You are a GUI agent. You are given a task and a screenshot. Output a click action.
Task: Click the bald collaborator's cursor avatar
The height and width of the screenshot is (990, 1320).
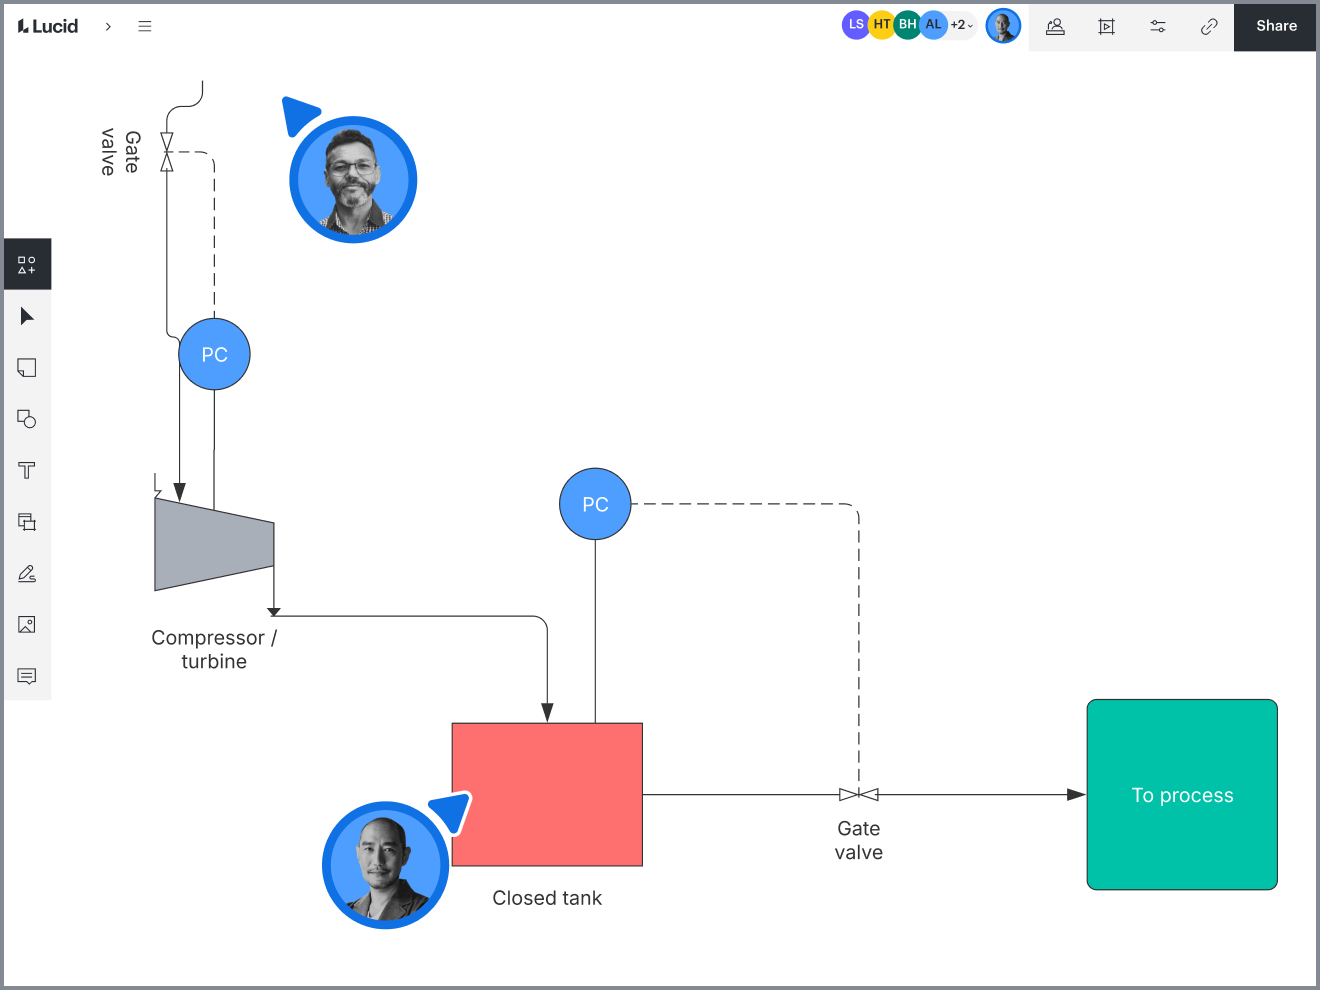pos(386,865)
